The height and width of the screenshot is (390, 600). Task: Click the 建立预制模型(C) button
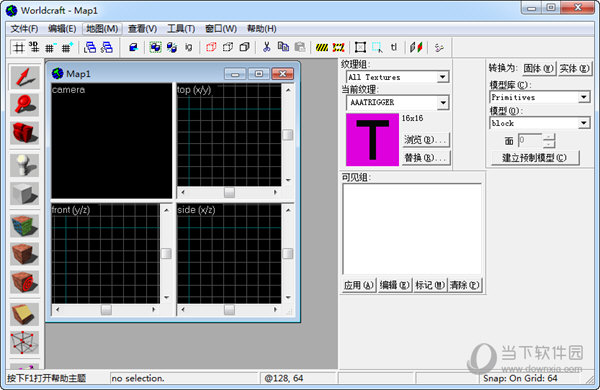535,158
